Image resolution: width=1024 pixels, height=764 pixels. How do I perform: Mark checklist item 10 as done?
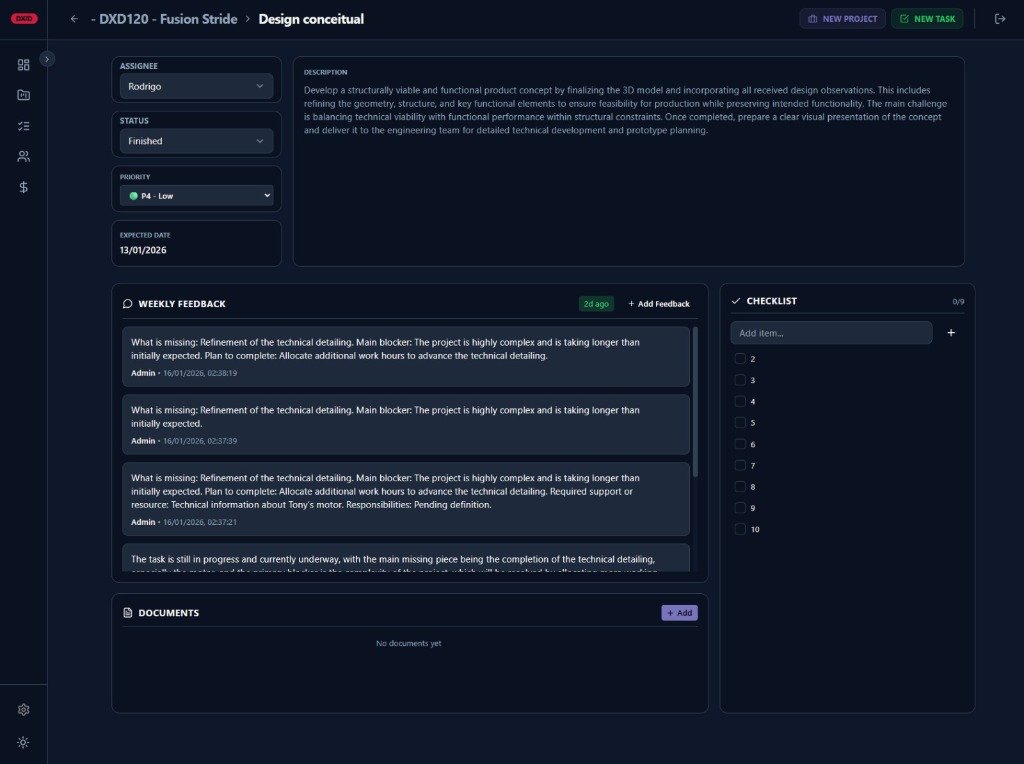[740, 529]
